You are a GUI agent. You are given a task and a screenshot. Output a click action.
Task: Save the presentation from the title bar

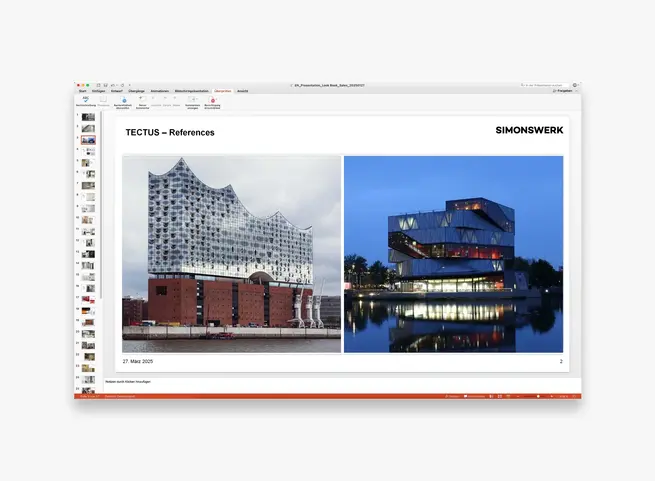[x=106, y=85]
